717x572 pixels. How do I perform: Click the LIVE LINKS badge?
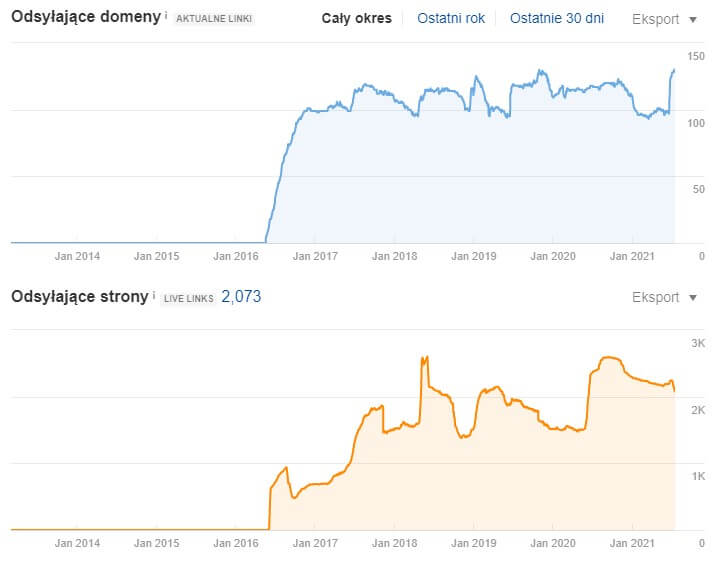tap(188, 298)
